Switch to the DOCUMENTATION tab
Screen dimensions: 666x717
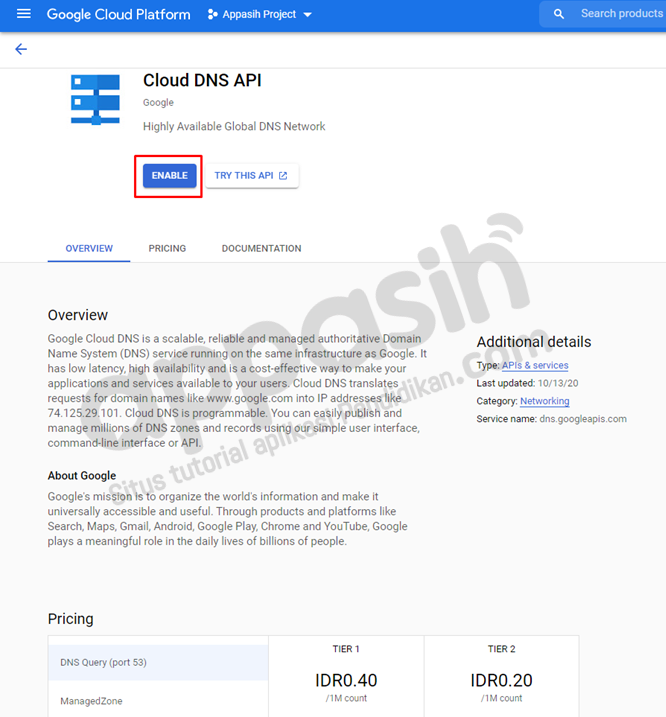[x=261, y=248]
